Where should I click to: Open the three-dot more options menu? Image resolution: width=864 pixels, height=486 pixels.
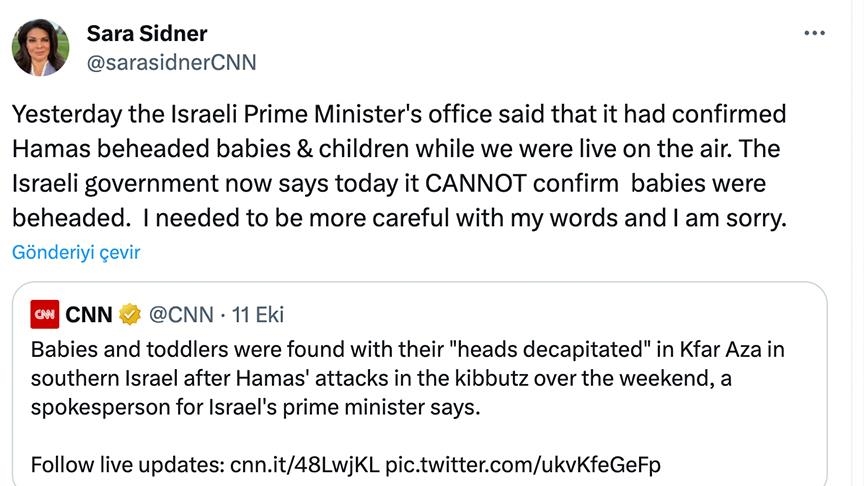click(814, 34)
